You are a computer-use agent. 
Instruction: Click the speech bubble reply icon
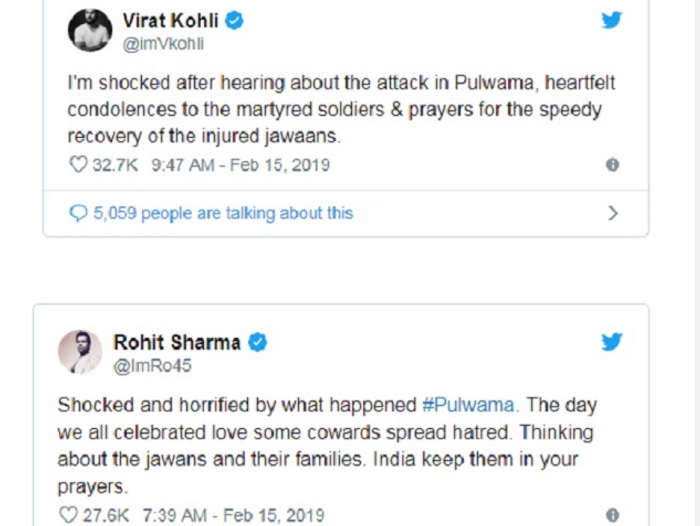[x=78, y=213]
